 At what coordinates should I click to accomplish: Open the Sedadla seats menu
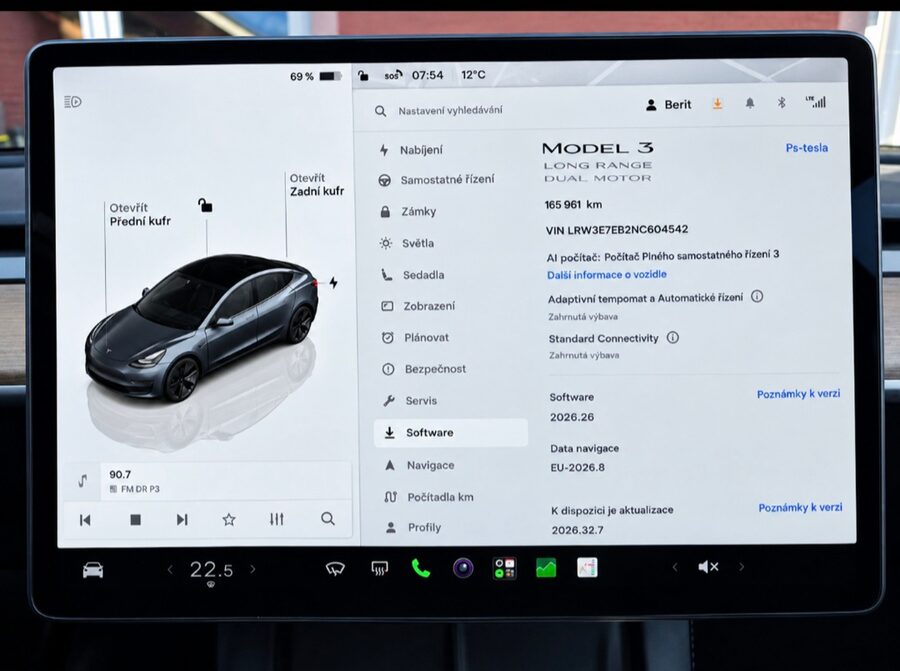coord(413,275)
